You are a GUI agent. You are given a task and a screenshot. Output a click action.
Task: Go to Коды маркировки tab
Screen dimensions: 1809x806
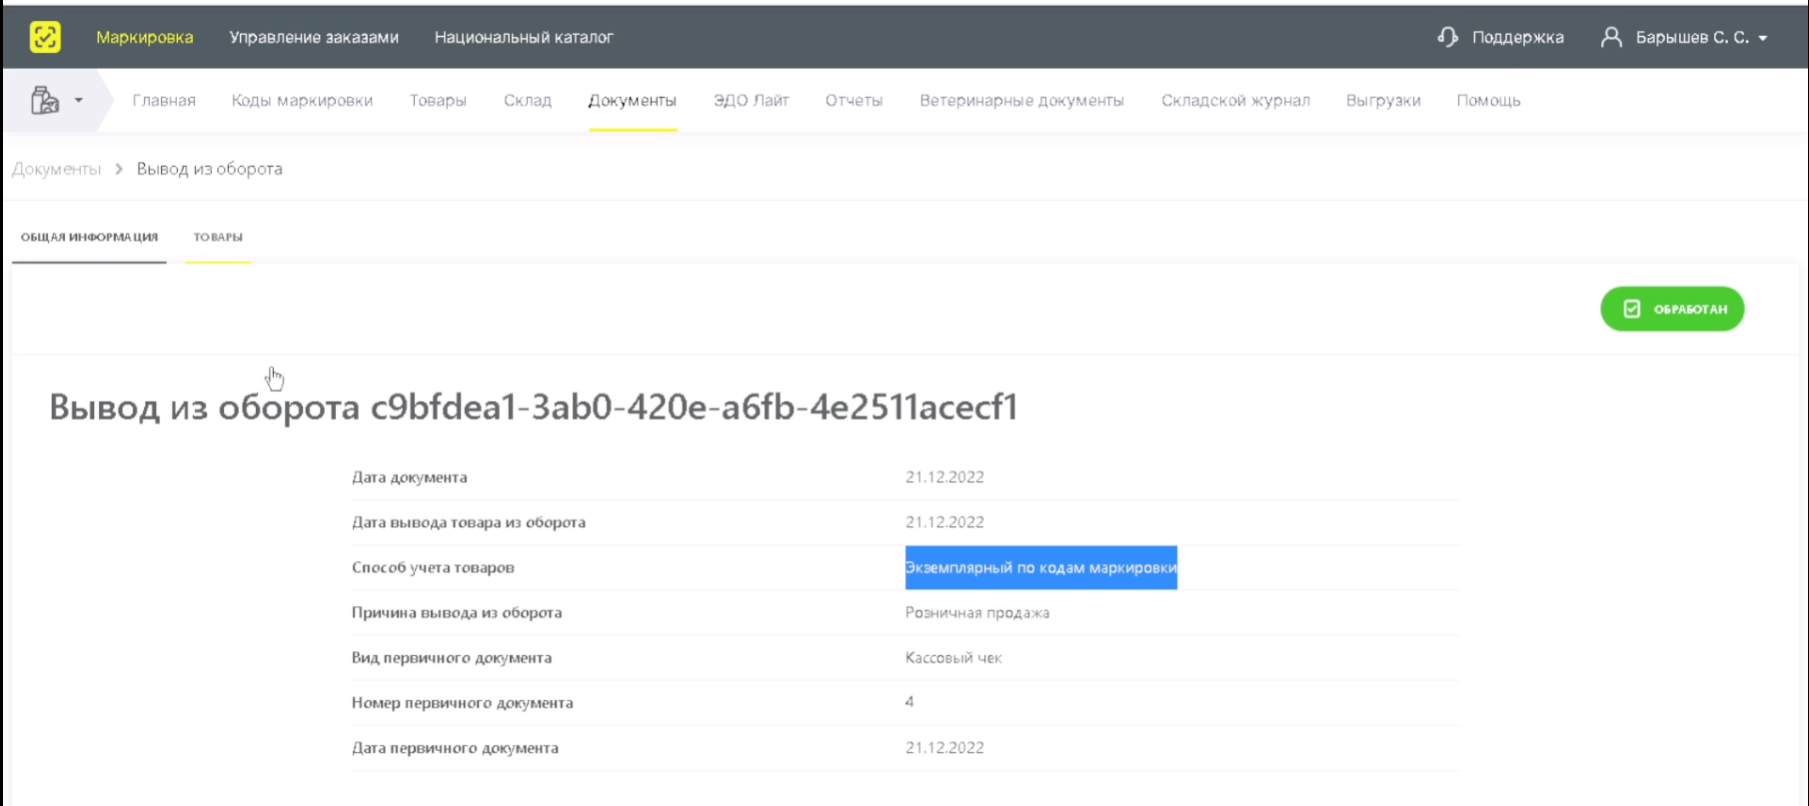pos(302,100)
